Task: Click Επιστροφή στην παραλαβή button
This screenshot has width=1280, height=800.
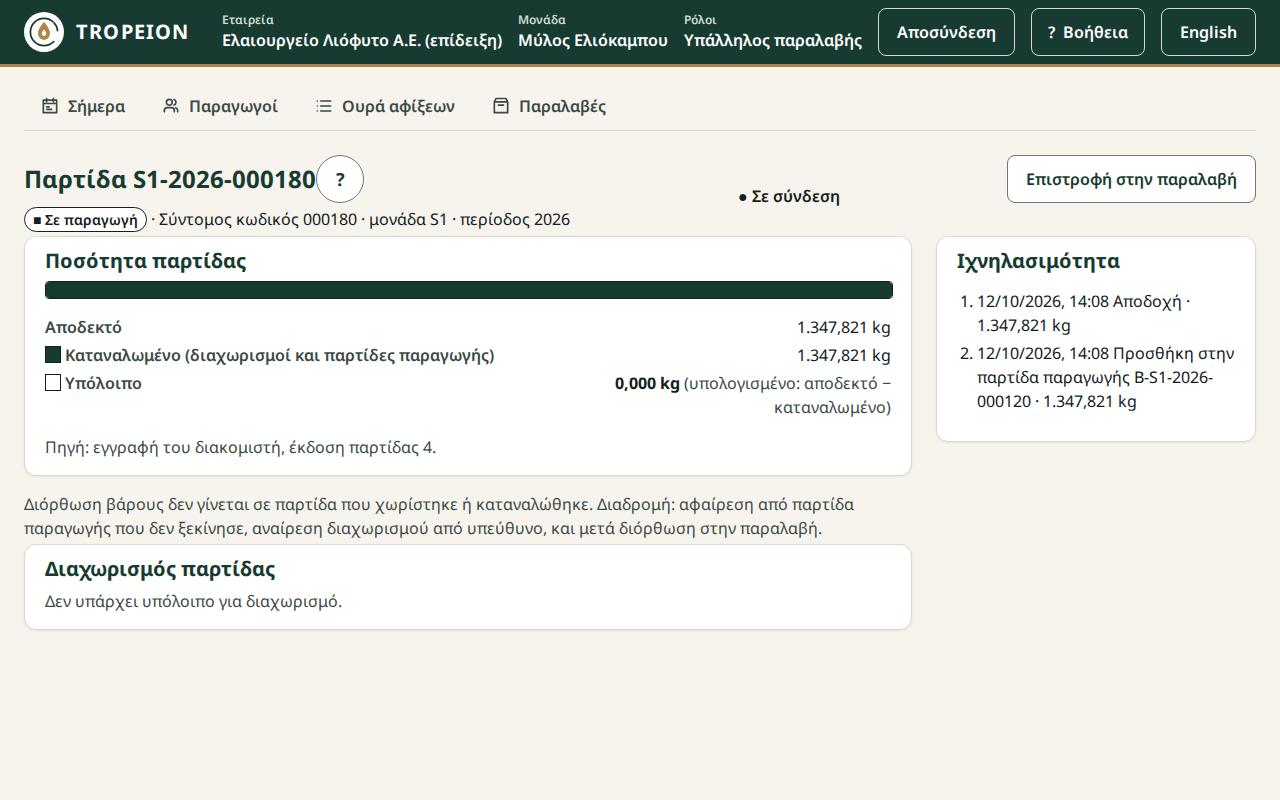Action: pyautogui.click(x=1131, y=179)
